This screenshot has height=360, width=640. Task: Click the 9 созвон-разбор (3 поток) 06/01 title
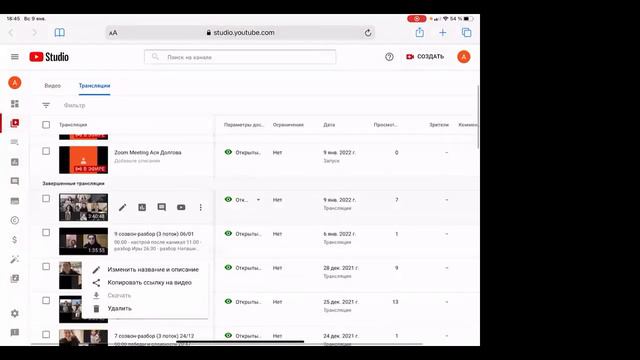(154, 234)
